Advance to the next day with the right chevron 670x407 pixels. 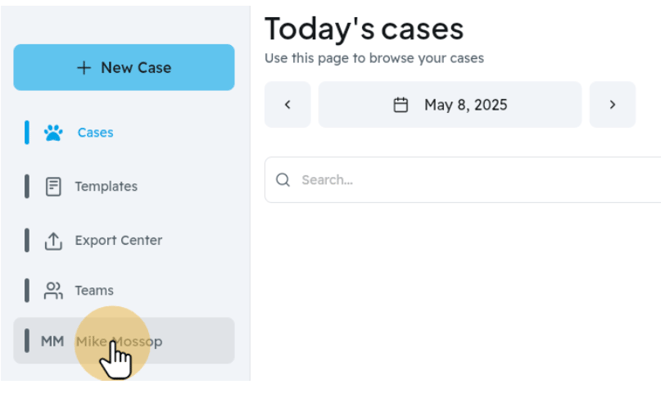pyautogui.click(x=612, y=105)
